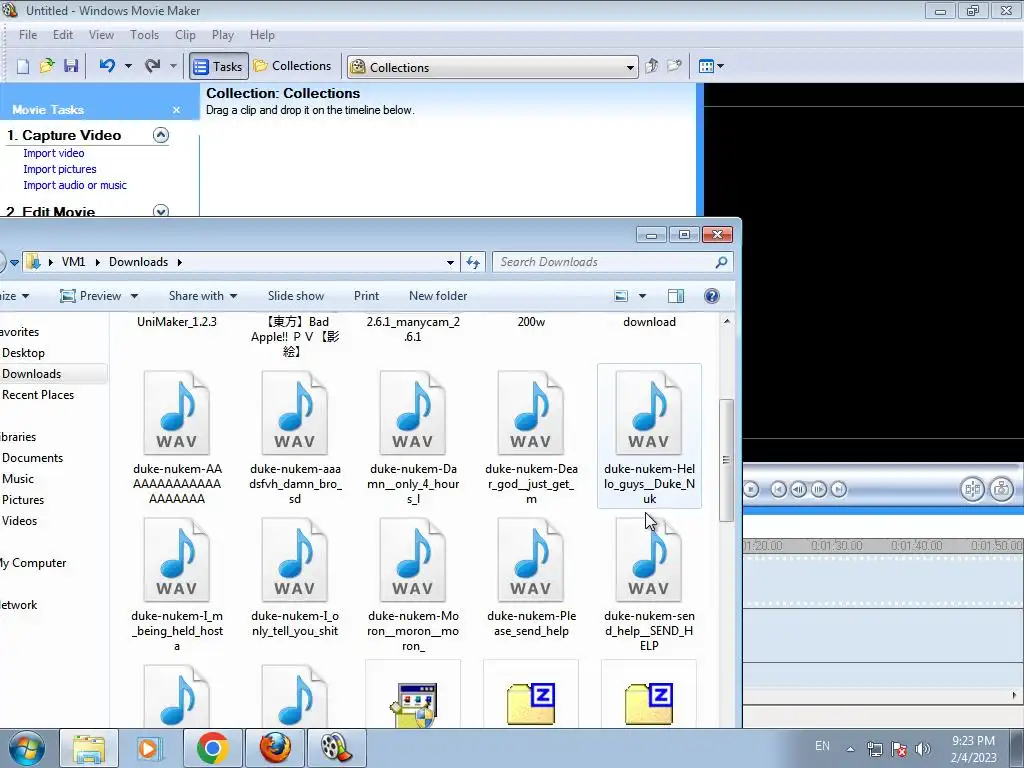Select Music library in sidebar

coord(18,479)
